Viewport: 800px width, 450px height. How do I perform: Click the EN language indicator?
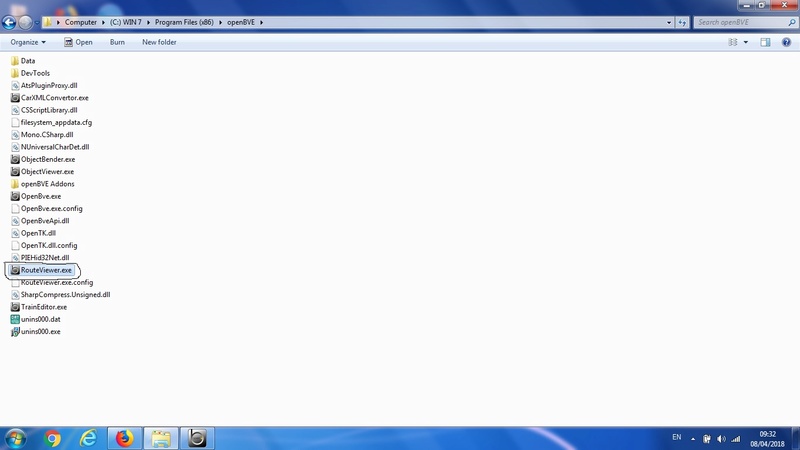coord(677,437)
